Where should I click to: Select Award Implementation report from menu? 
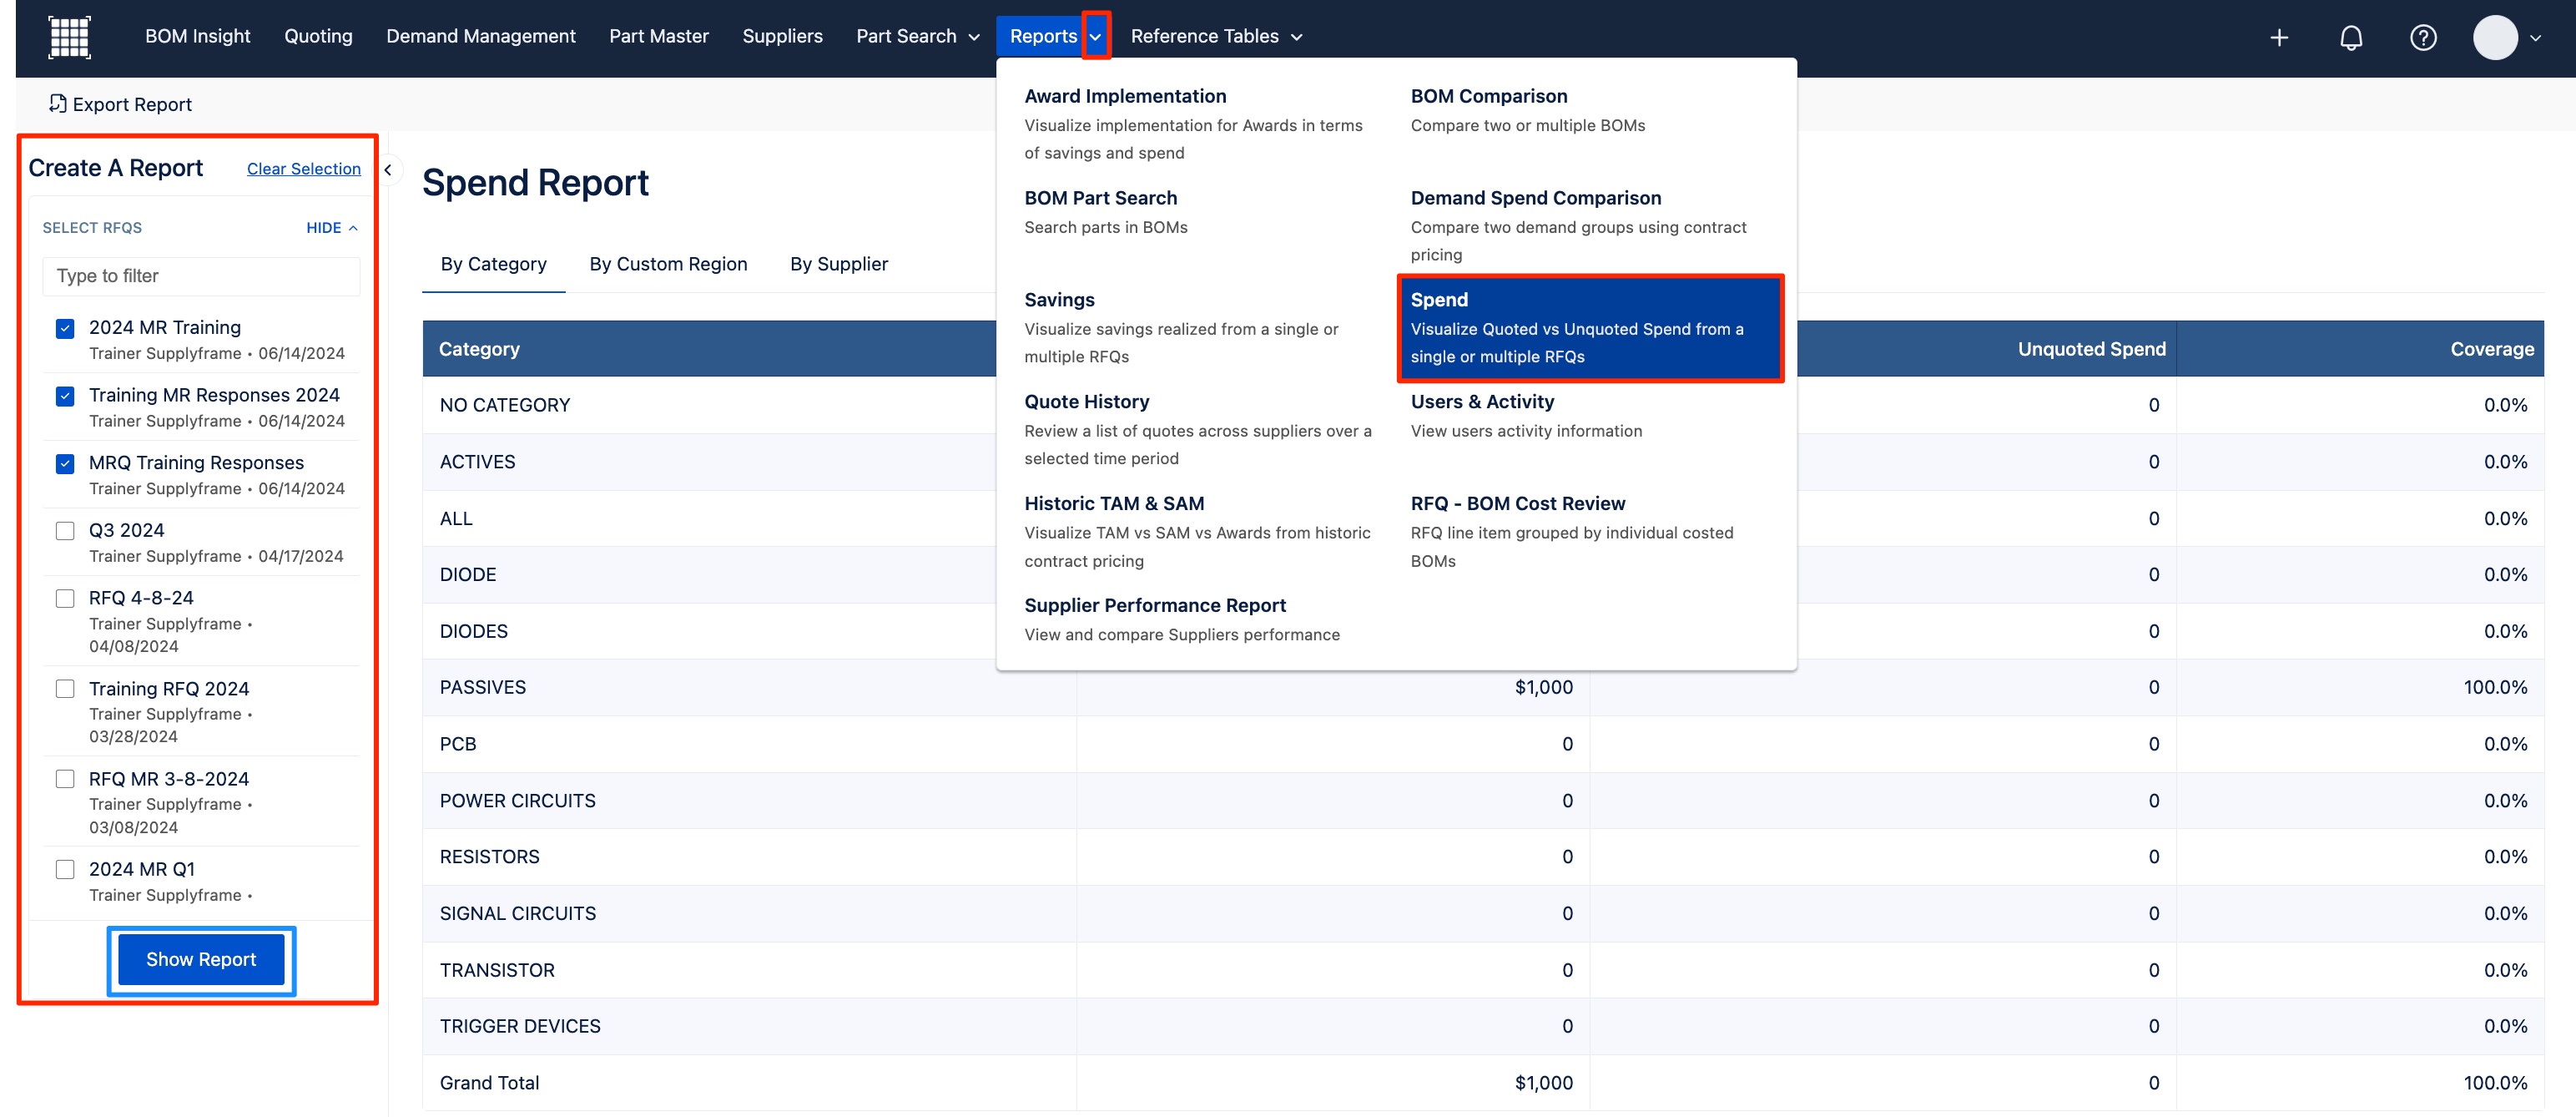[x=1198, y=124]
